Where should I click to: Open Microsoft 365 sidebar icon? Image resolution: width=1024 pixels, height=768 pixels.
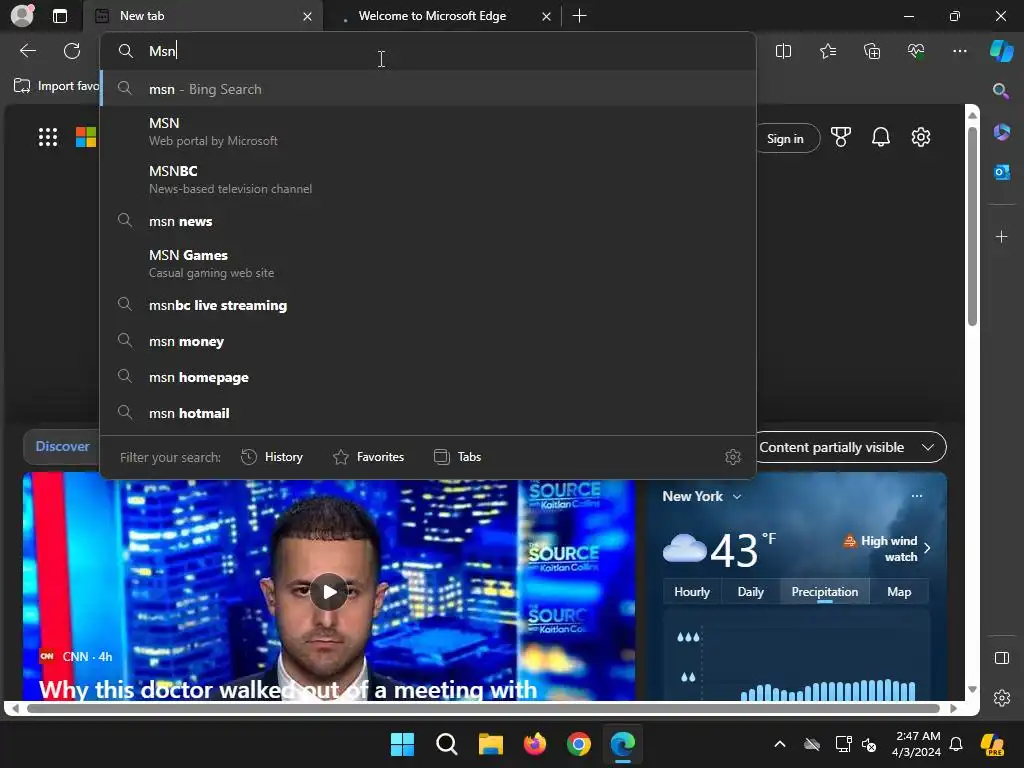[x=1001, y=133]
